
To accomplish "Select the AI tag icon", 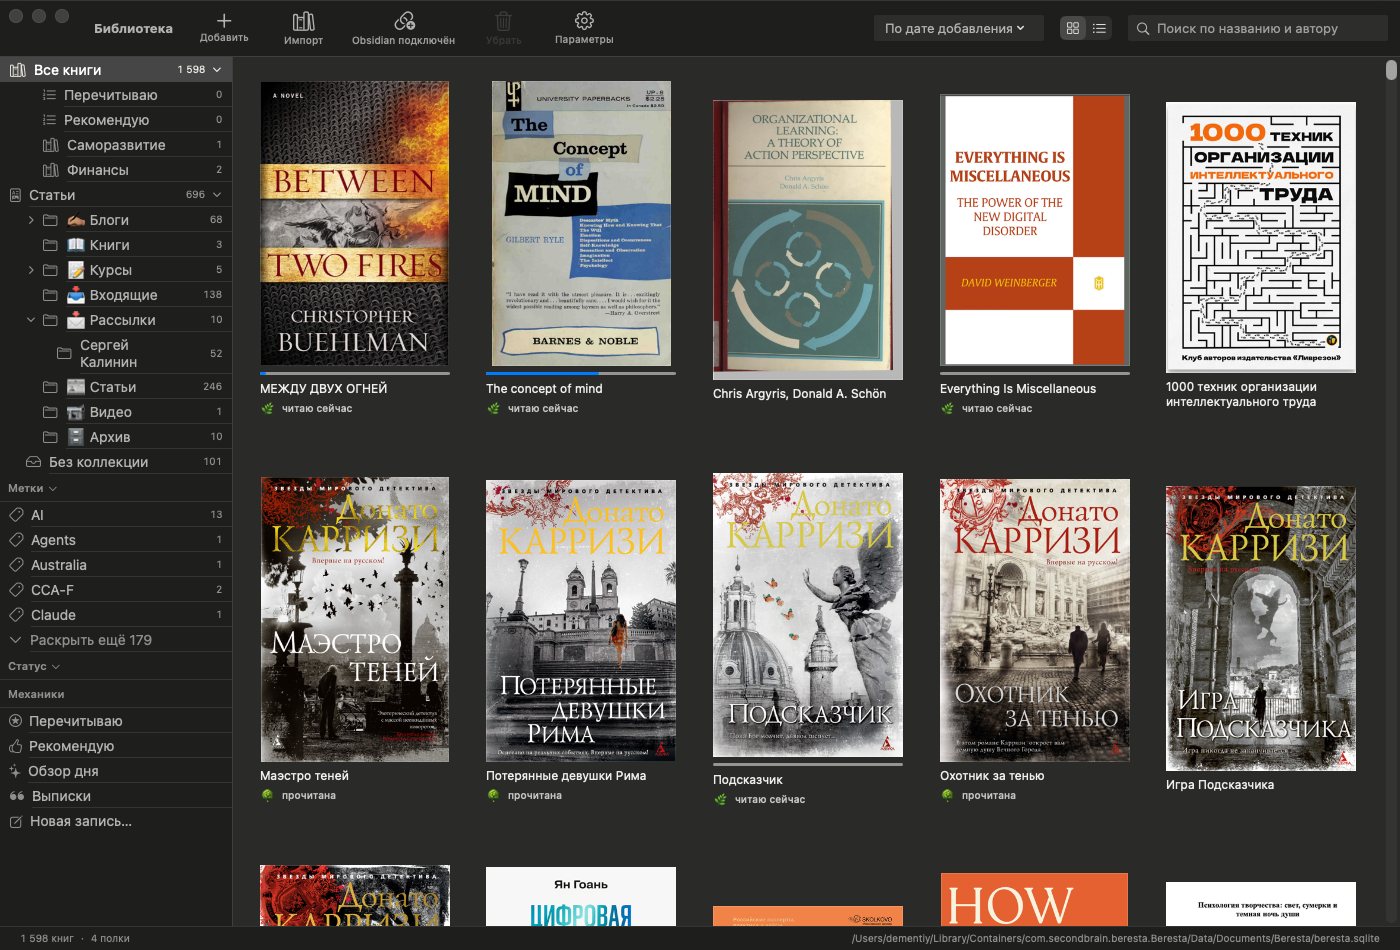I will [16, 515].
